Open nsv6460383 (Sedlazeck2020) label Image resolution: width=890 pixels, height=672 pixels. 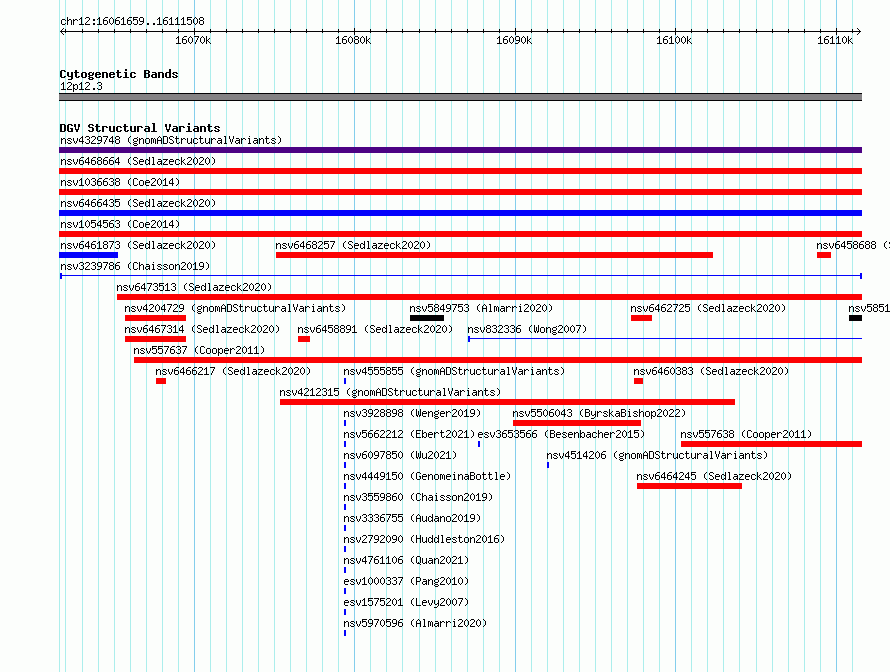[x=711, y=371]
